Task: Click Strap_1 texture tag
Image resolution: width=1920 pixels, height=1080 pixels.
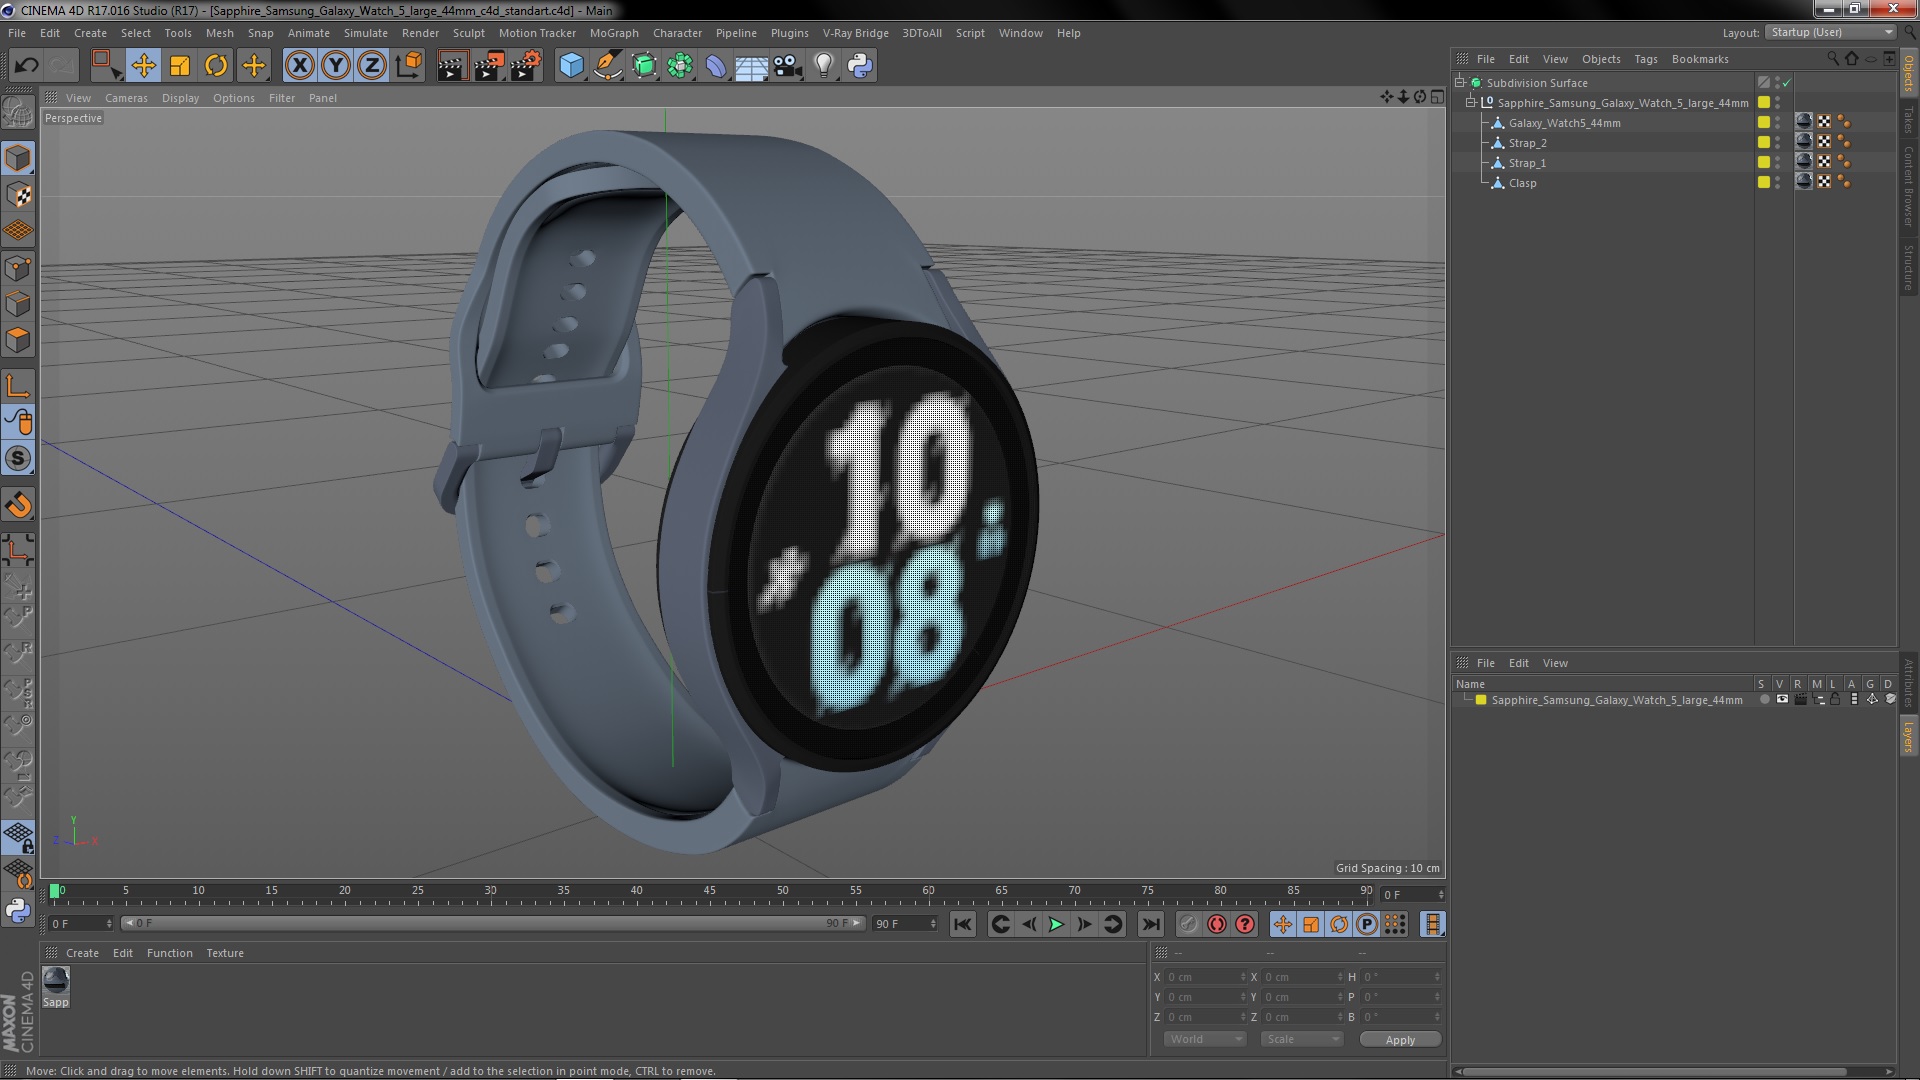Action: click(x=1825, y=162)
